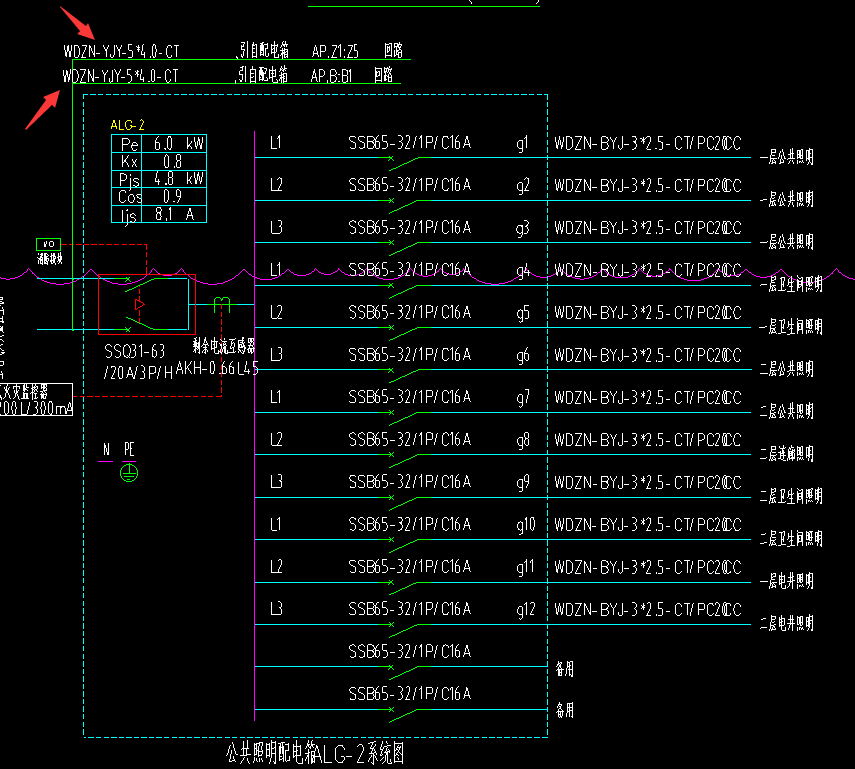Click the 一层电井照明 load description
The image size is (855, 769).
point(787,581)
